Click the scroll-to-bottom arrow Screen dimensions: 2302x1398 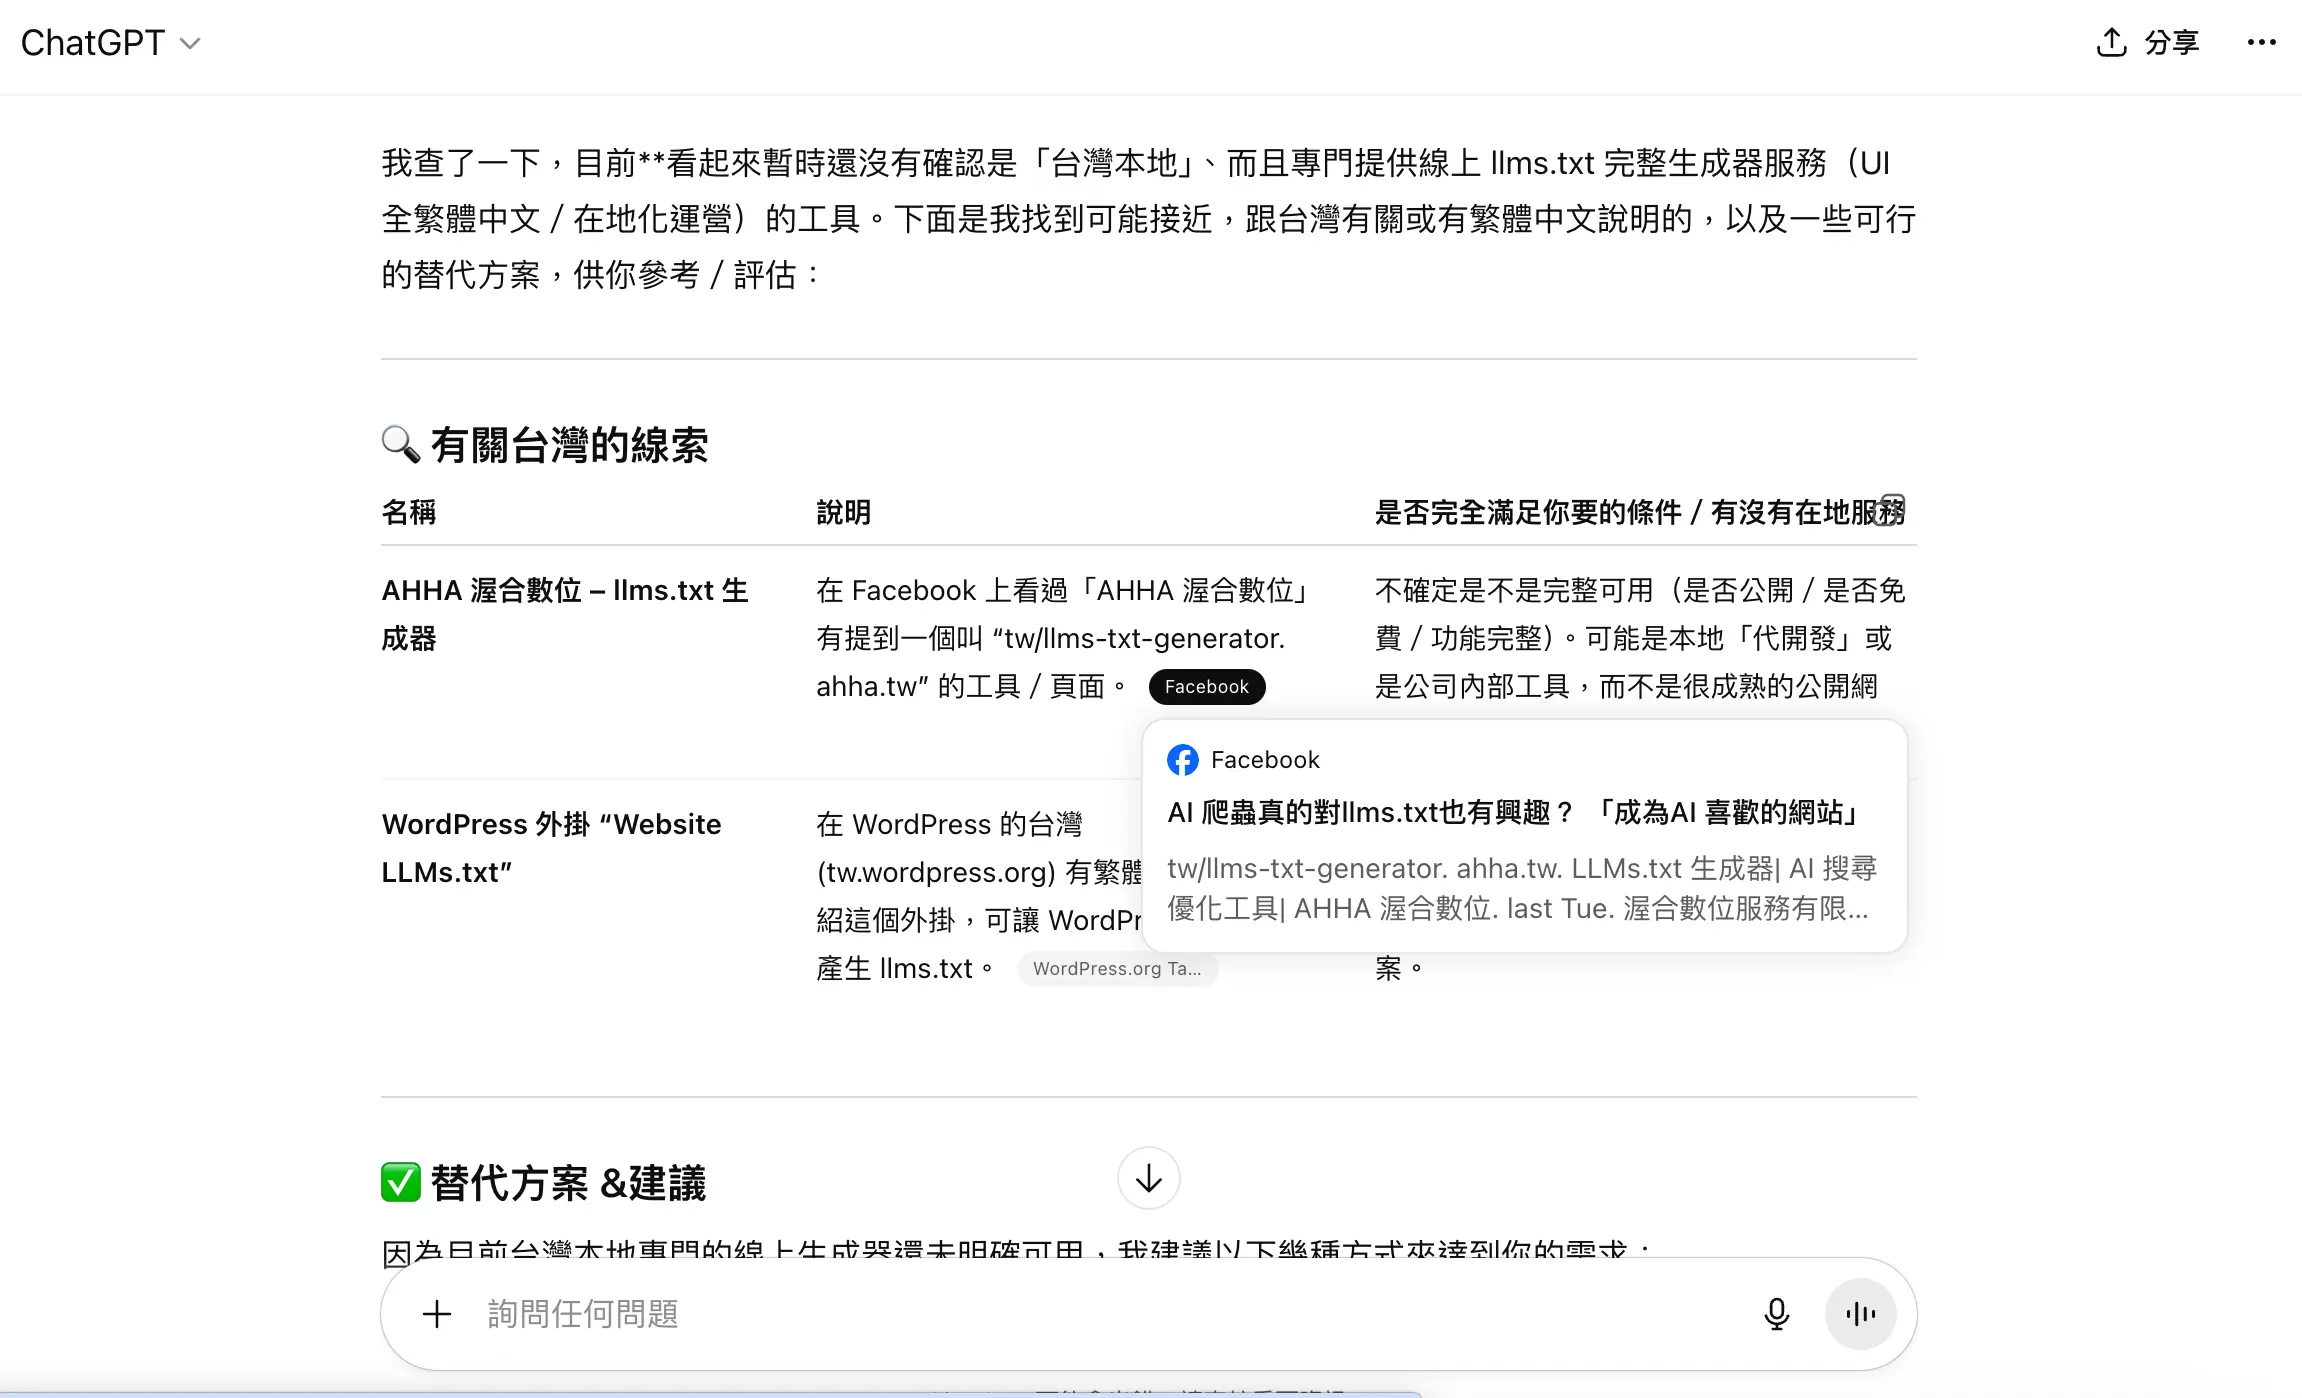pos(1148,1179)
